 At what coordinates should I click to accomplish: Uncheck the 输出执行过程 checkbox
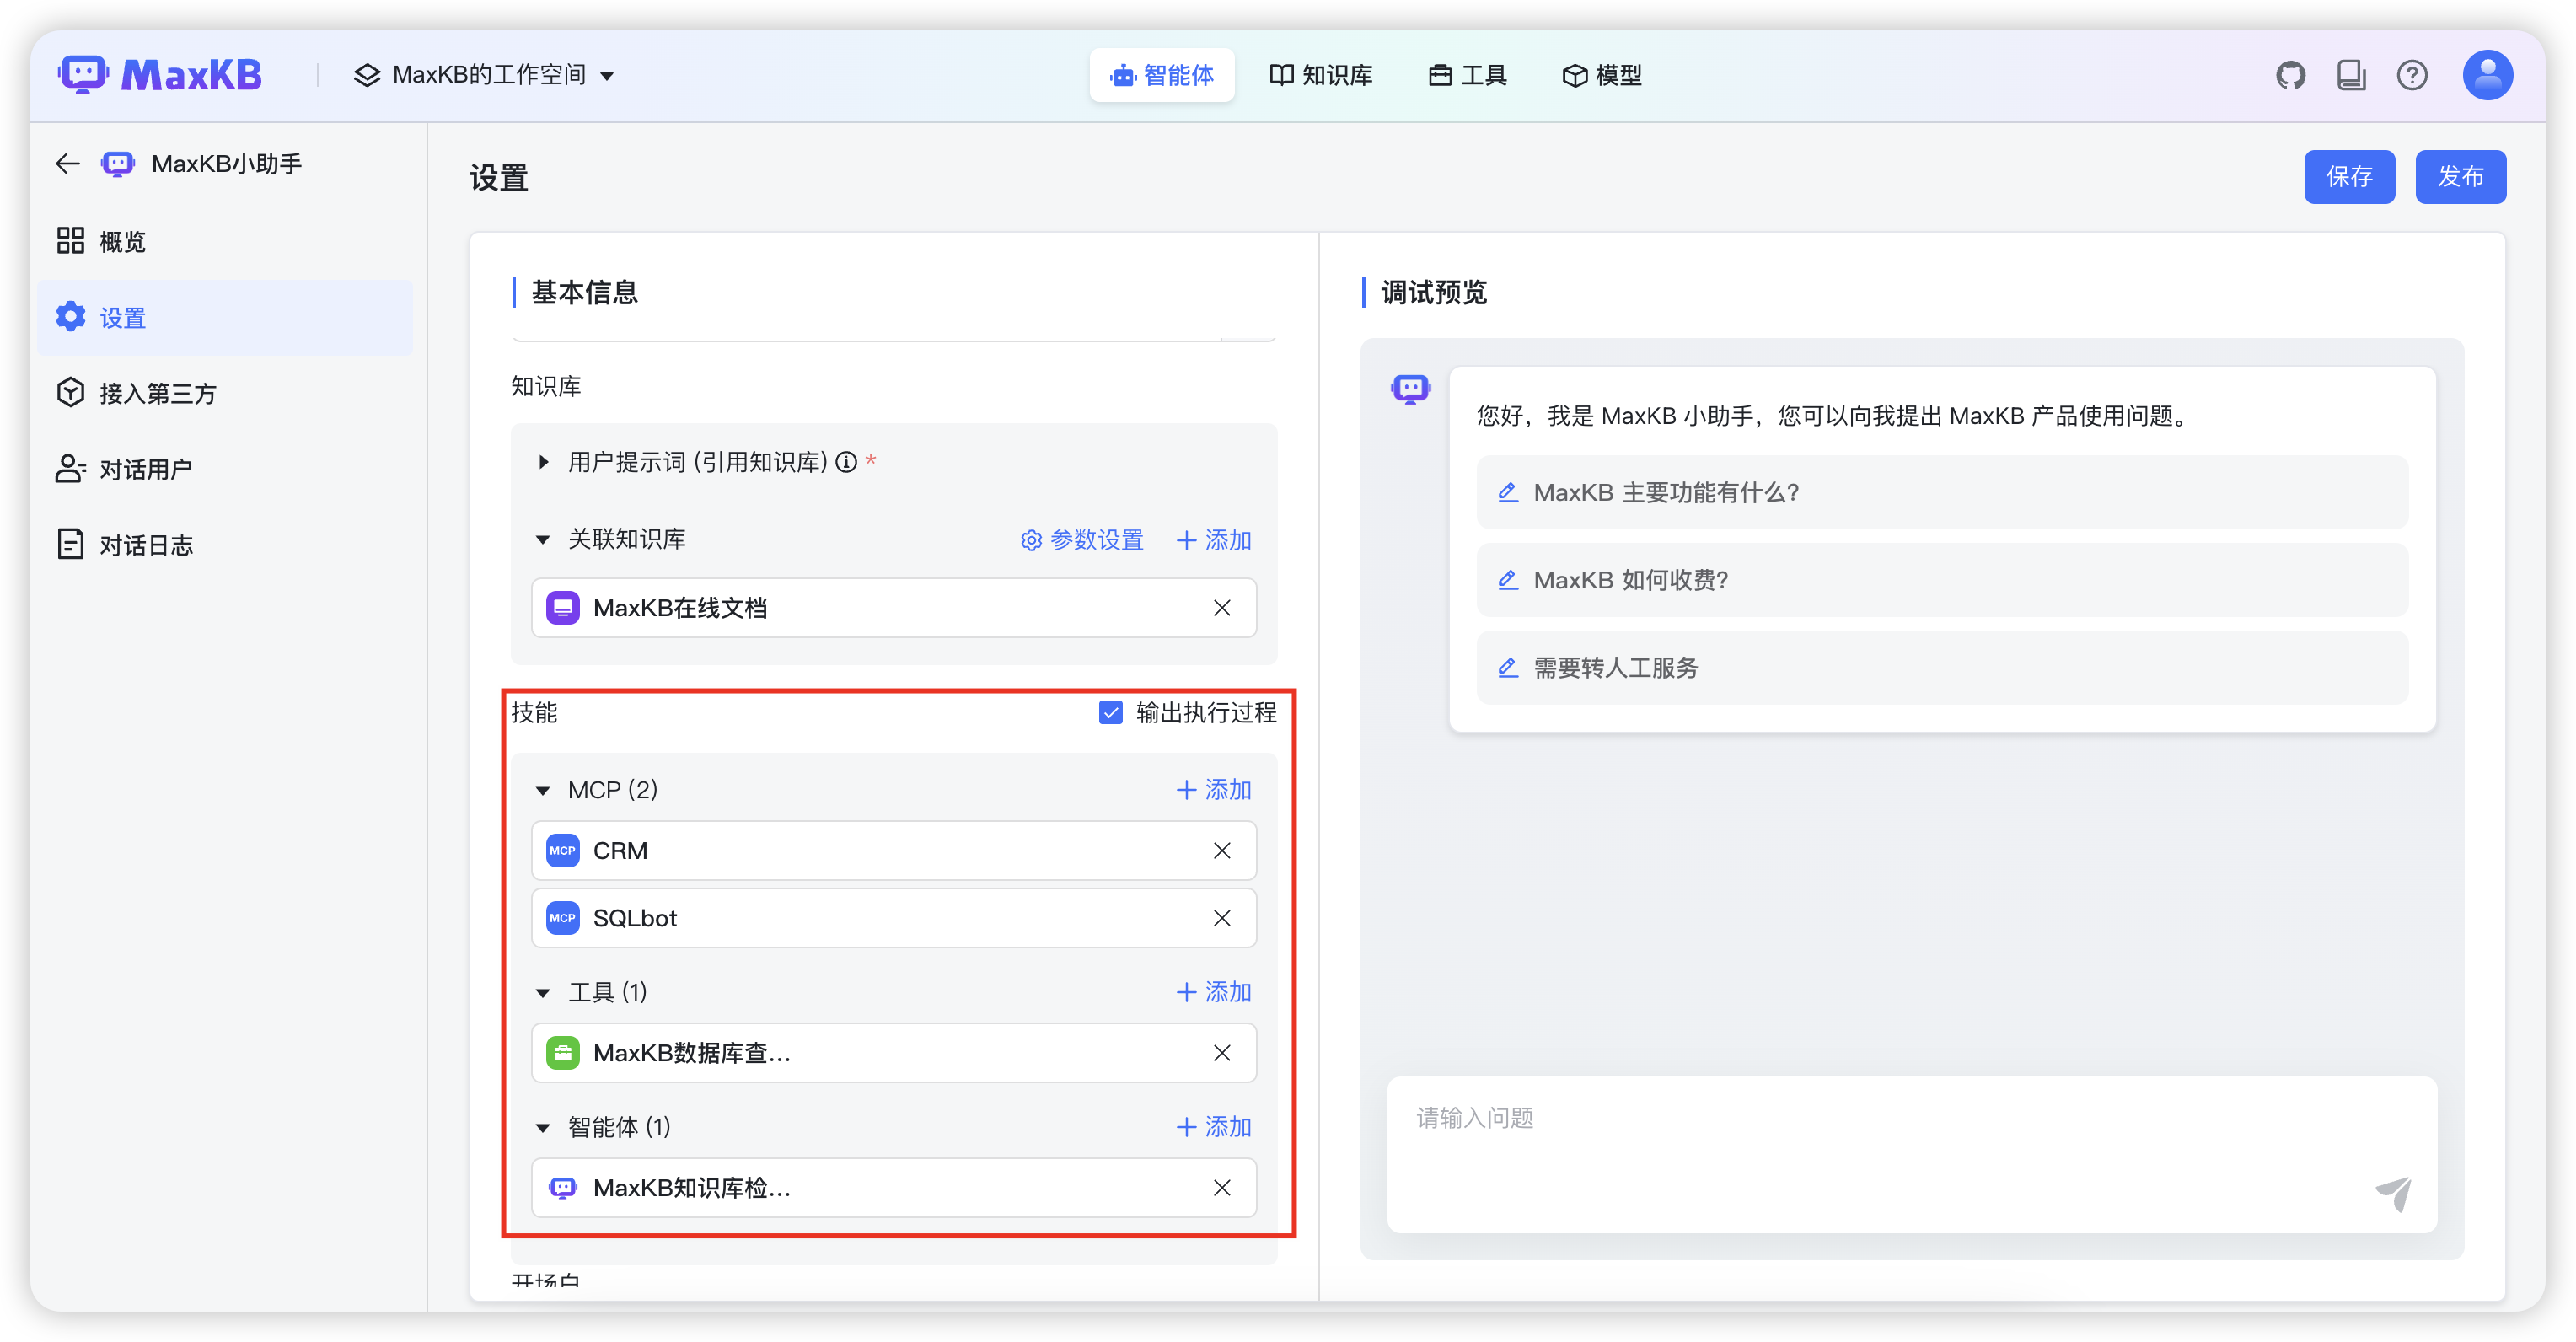tap(1111, 712)
